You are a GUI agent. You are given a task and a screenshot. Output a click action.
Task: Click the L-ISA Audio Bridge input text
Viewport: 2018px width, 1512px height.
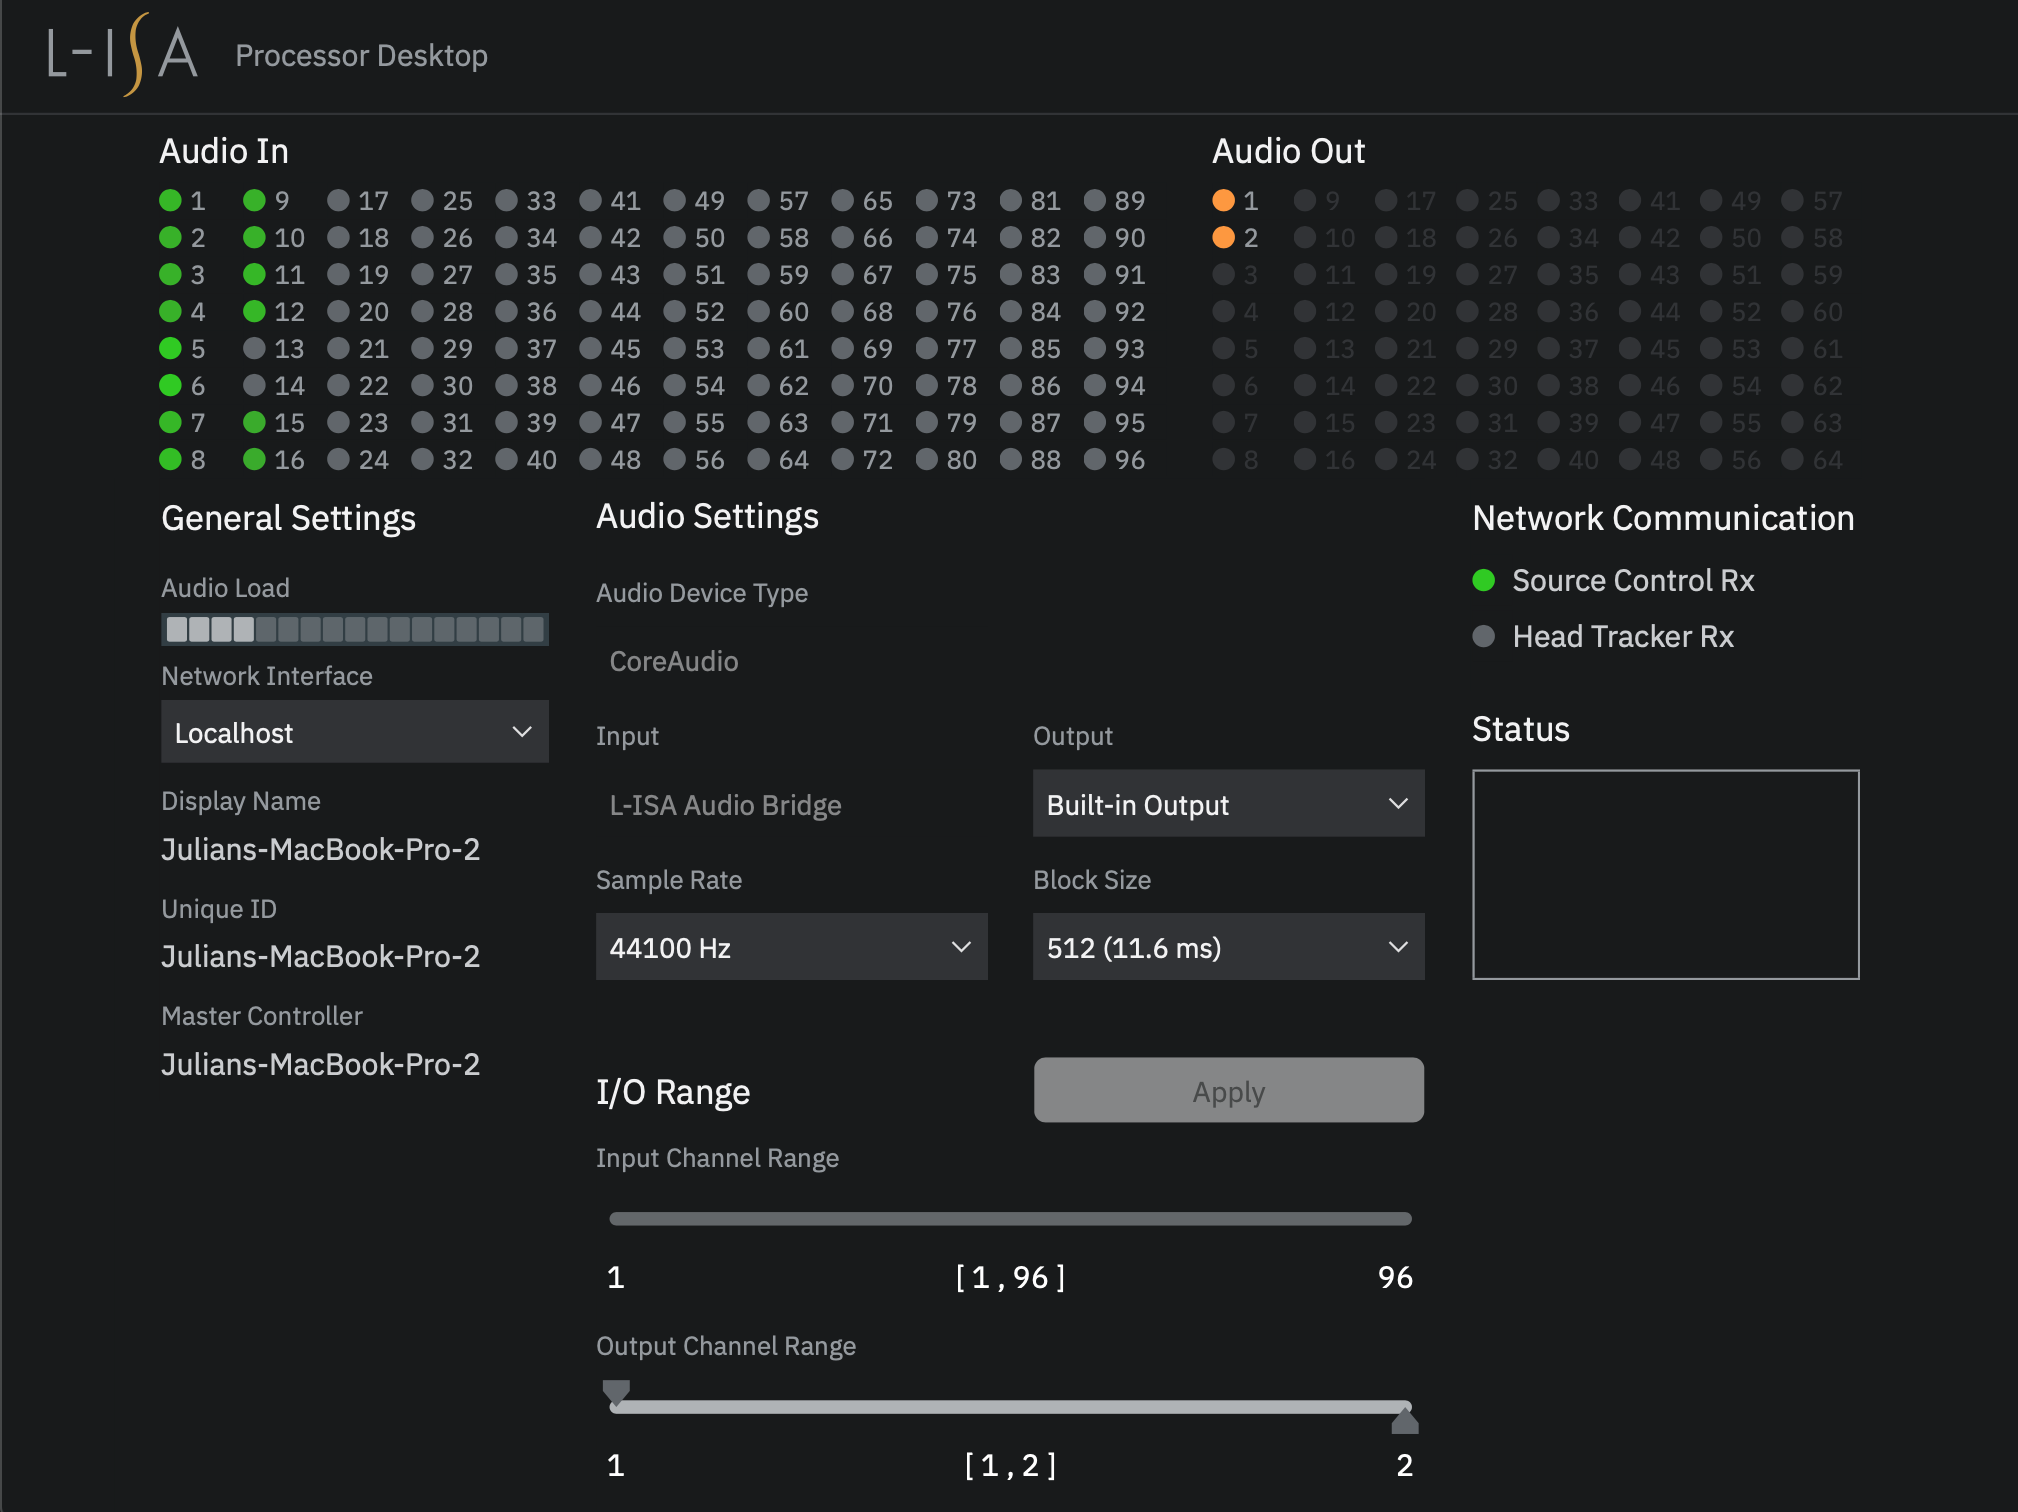pyautogui.click(x=725, y=806)
